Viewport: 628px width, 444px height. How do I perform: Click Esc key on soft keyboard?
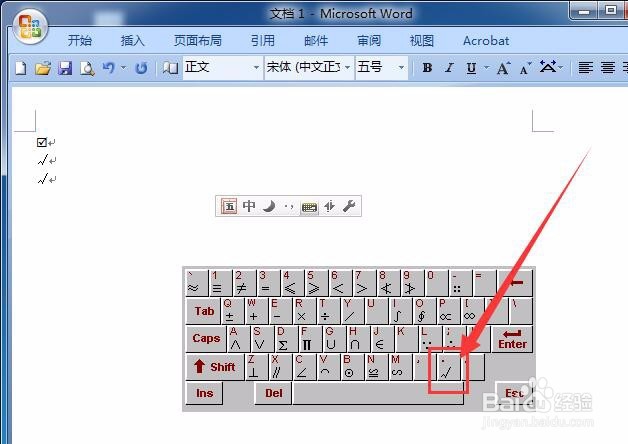514,393
